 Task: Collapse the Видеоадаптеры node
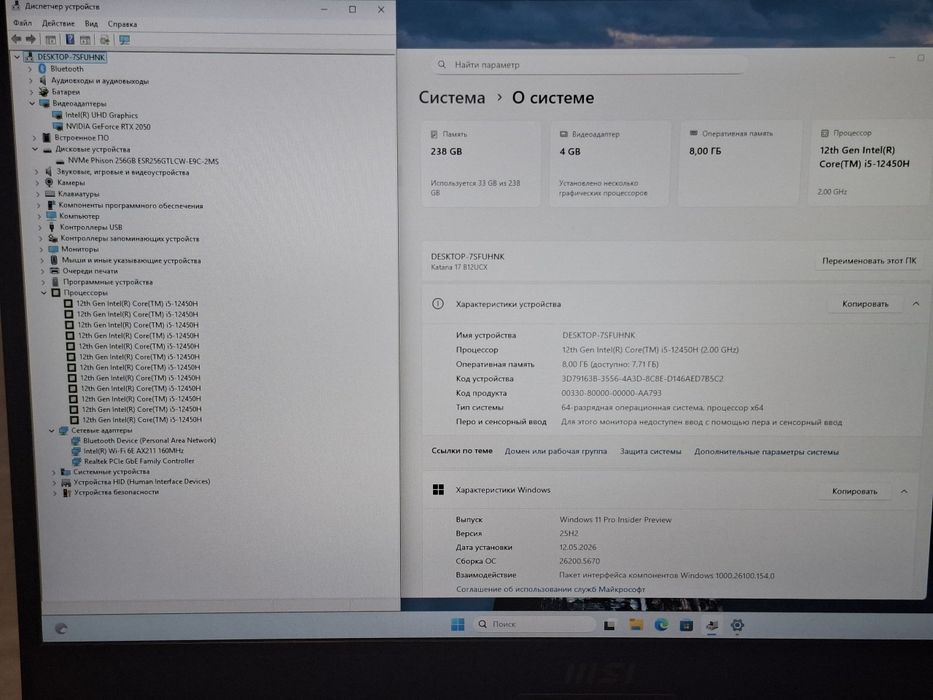tap(32, 104)
